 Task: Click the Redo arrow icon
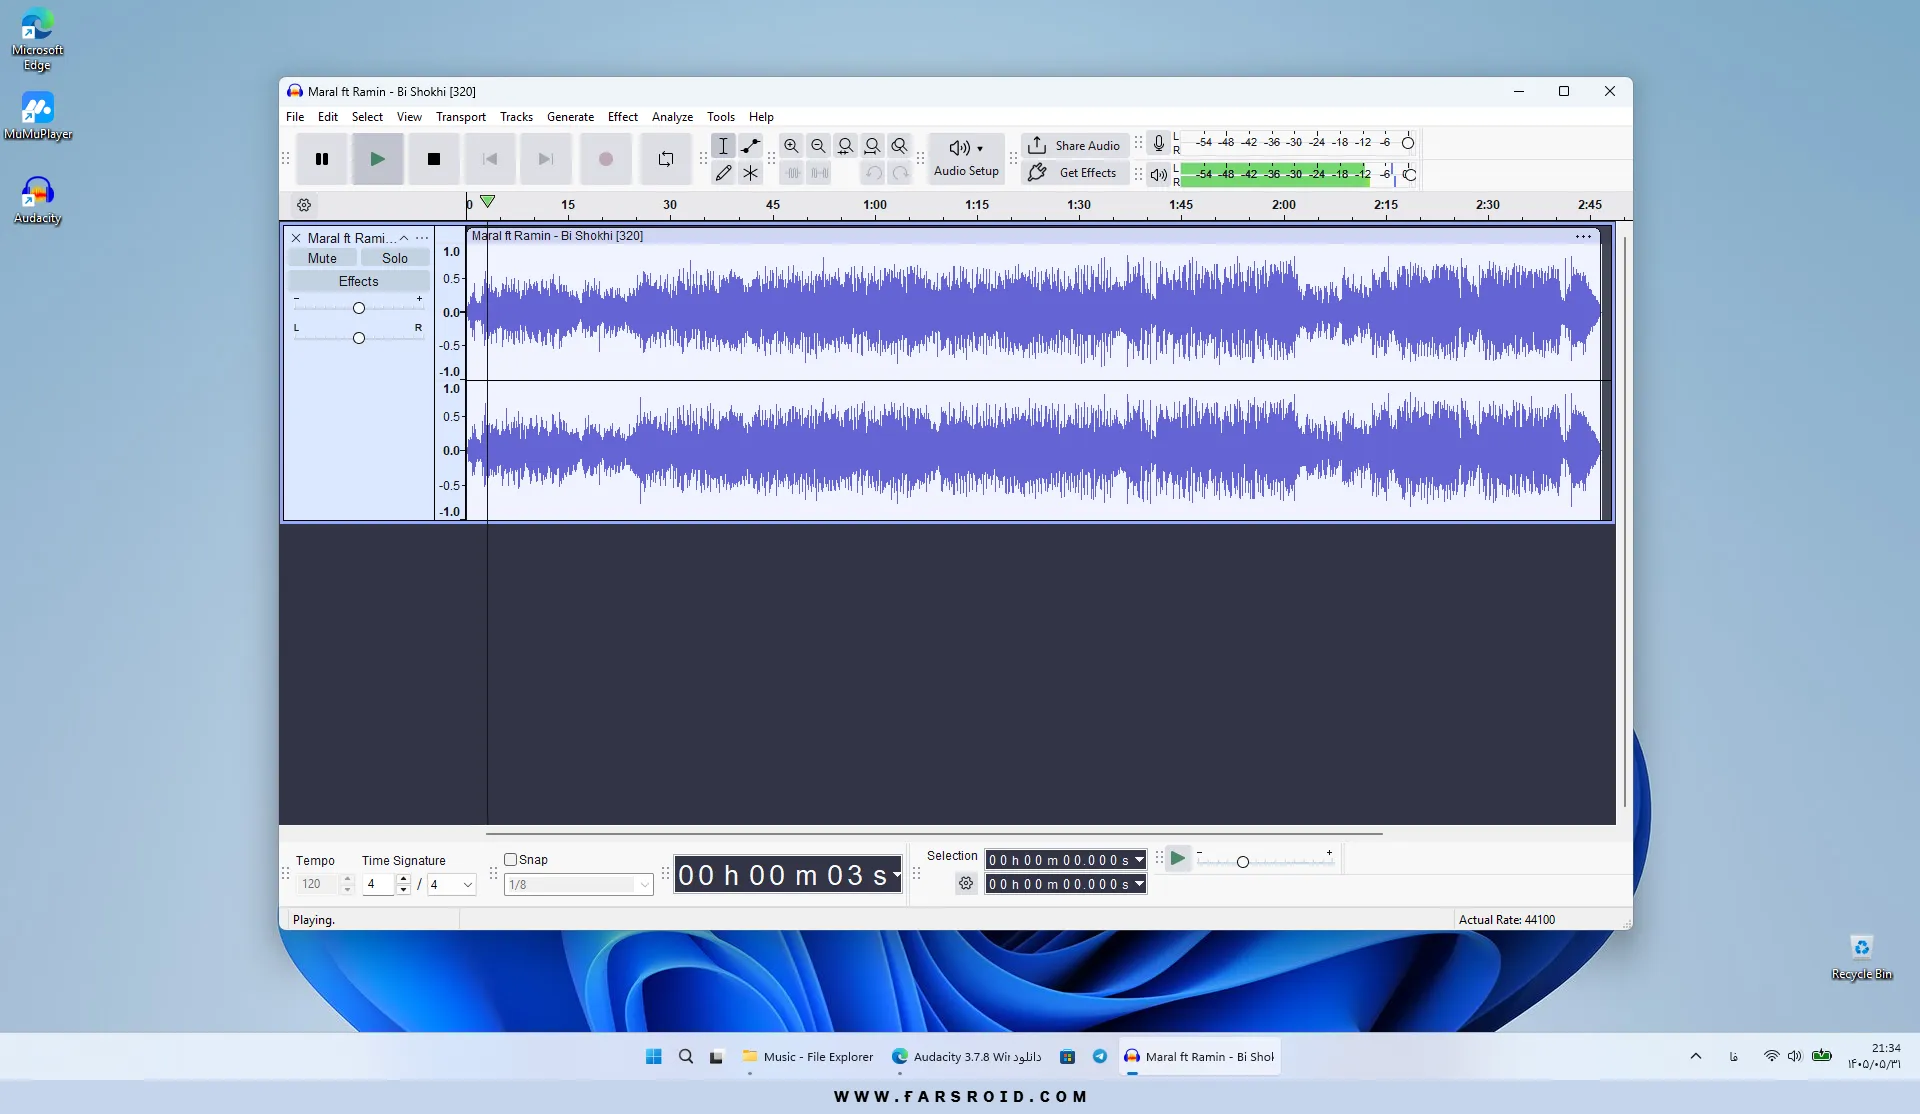[x=900, y=173]
